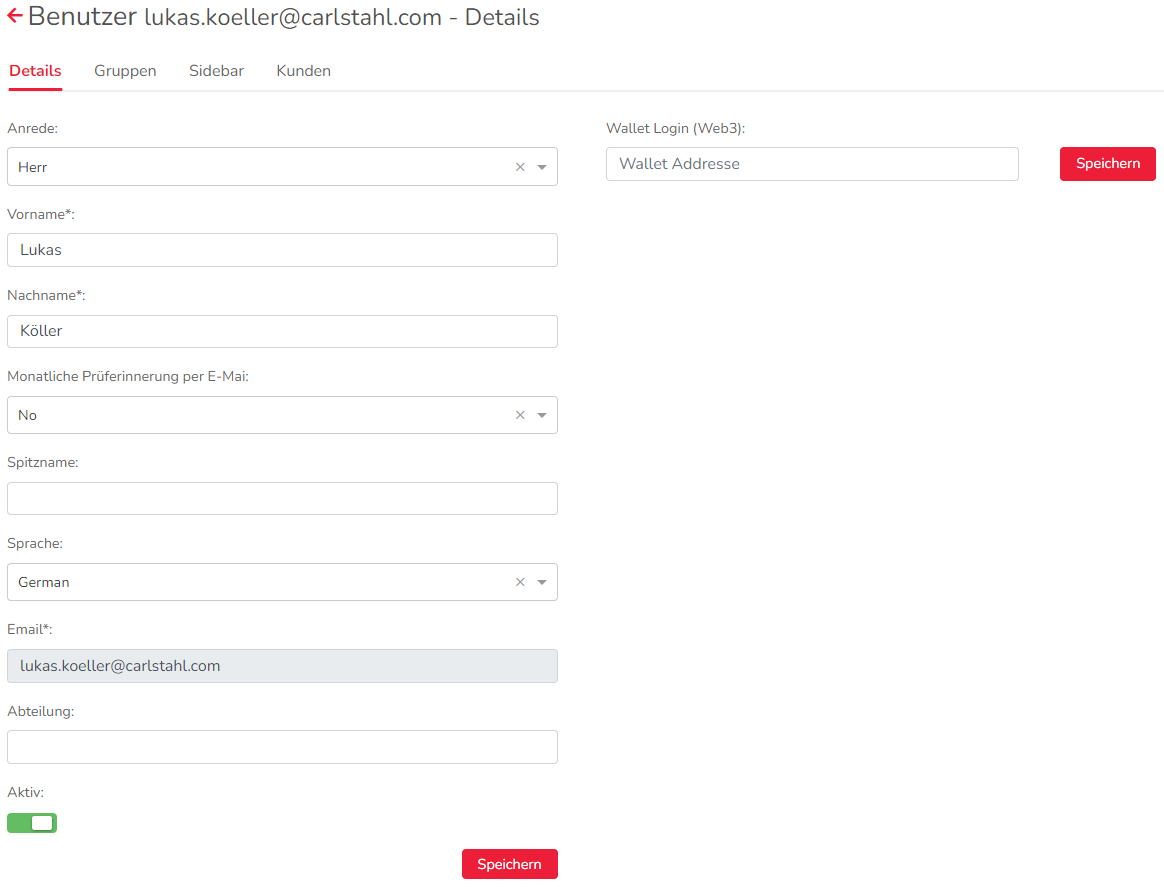
Task: Expand the Sprache dropdown arrow
Action: 542,582
